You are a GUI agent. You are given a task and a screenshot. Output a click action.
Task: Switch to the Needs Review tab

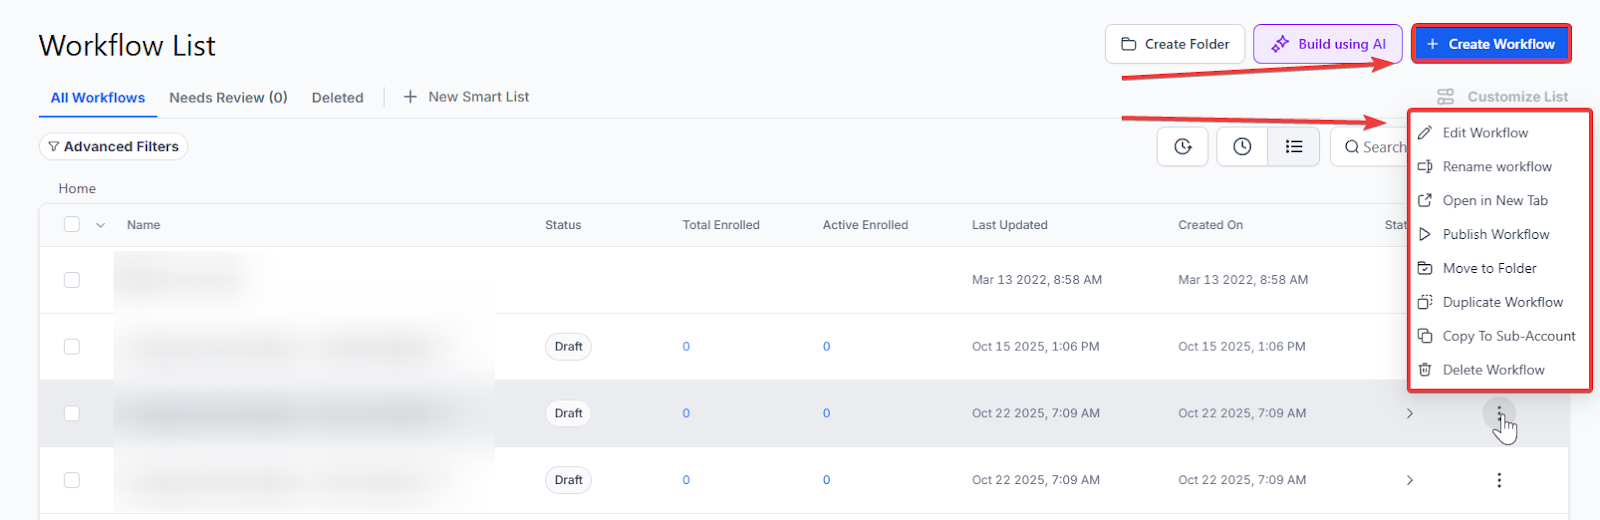point(228,98)
